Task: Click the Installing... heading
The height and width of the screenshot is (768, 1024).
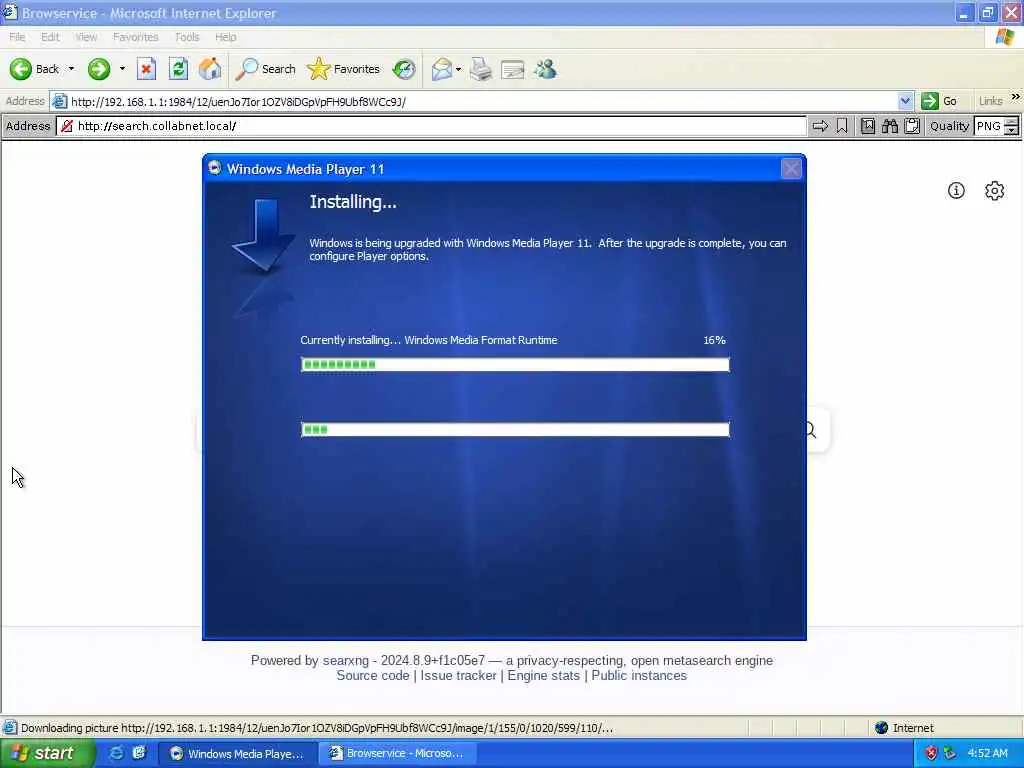Action: [x=353, y=202]
